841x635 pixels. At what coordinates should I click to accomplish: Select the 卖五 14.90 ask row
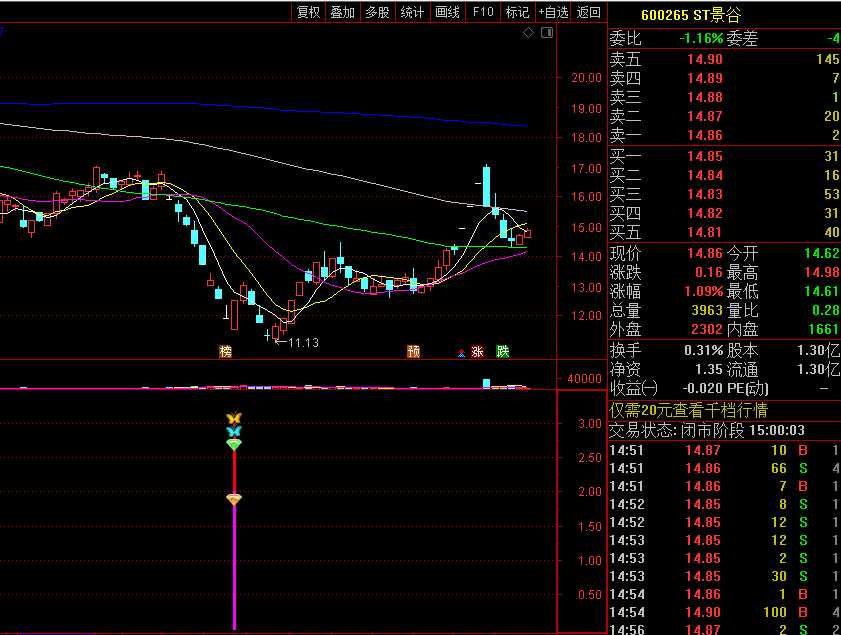(724, 59)
